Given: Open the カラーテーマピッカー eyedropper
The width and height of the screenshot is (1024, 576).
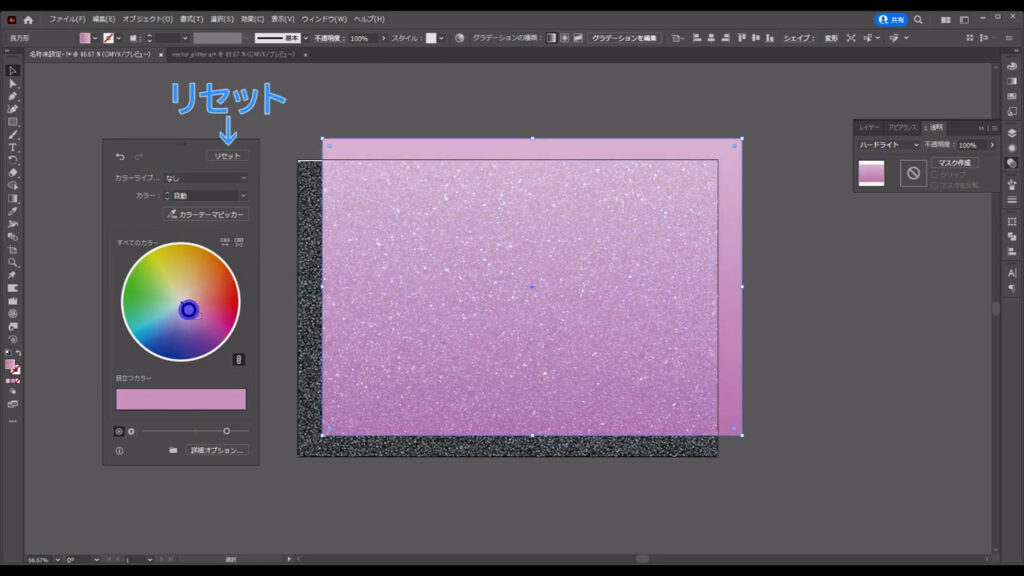Looking at the screenshot, I should [x=206, y=215].
